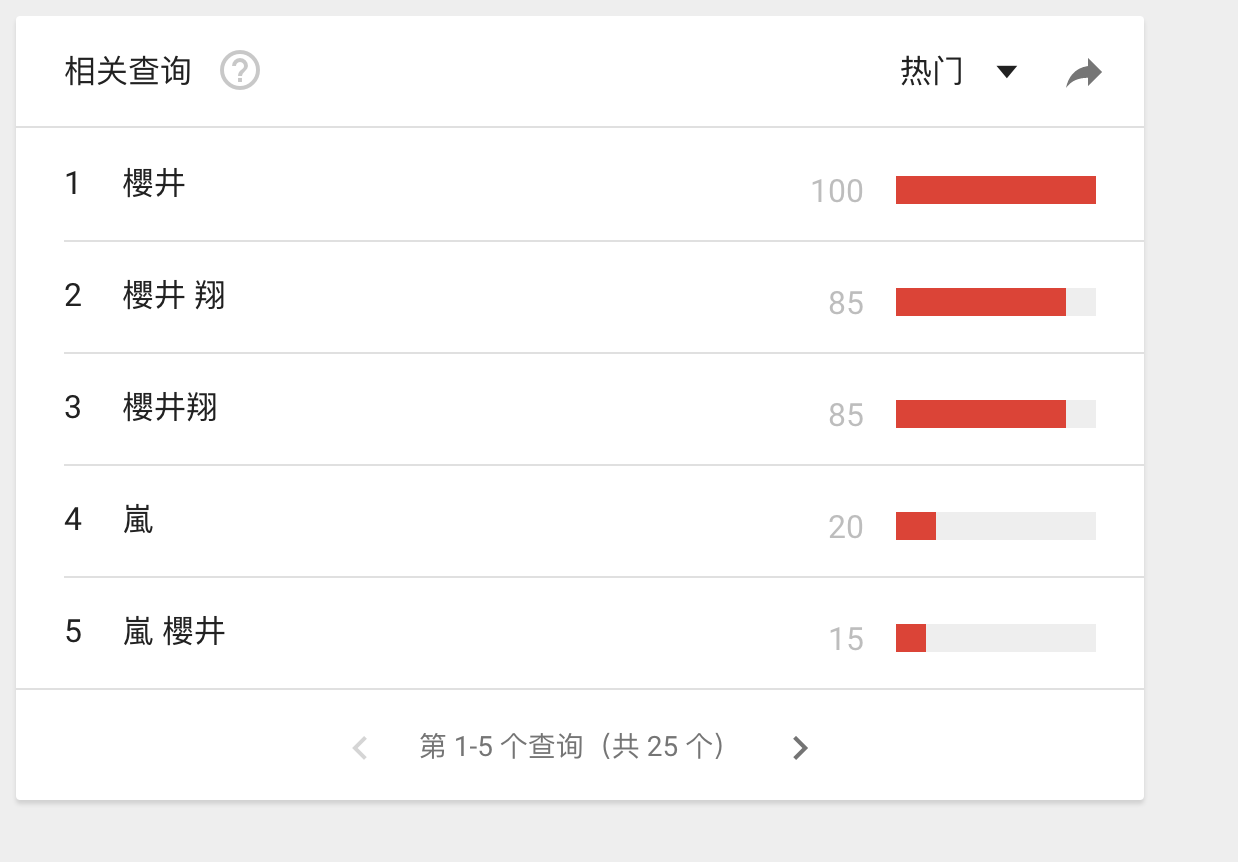
Task: Click the help question mark icon
Action: pyautogui.click(x=240, y=72)
